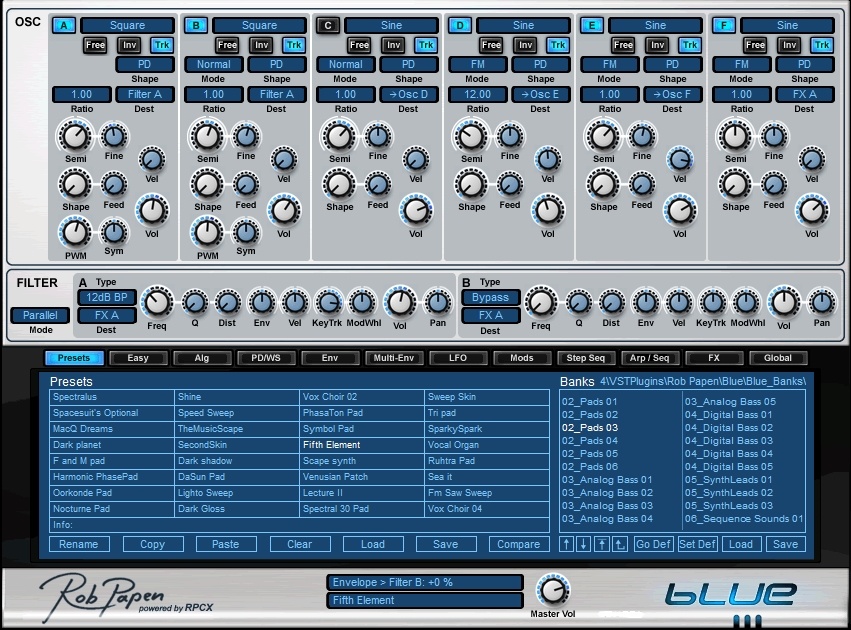Go up one folder level in Banks
Image resolution: width=851 pixels, height=630 pixels.
tap(620, 544)
